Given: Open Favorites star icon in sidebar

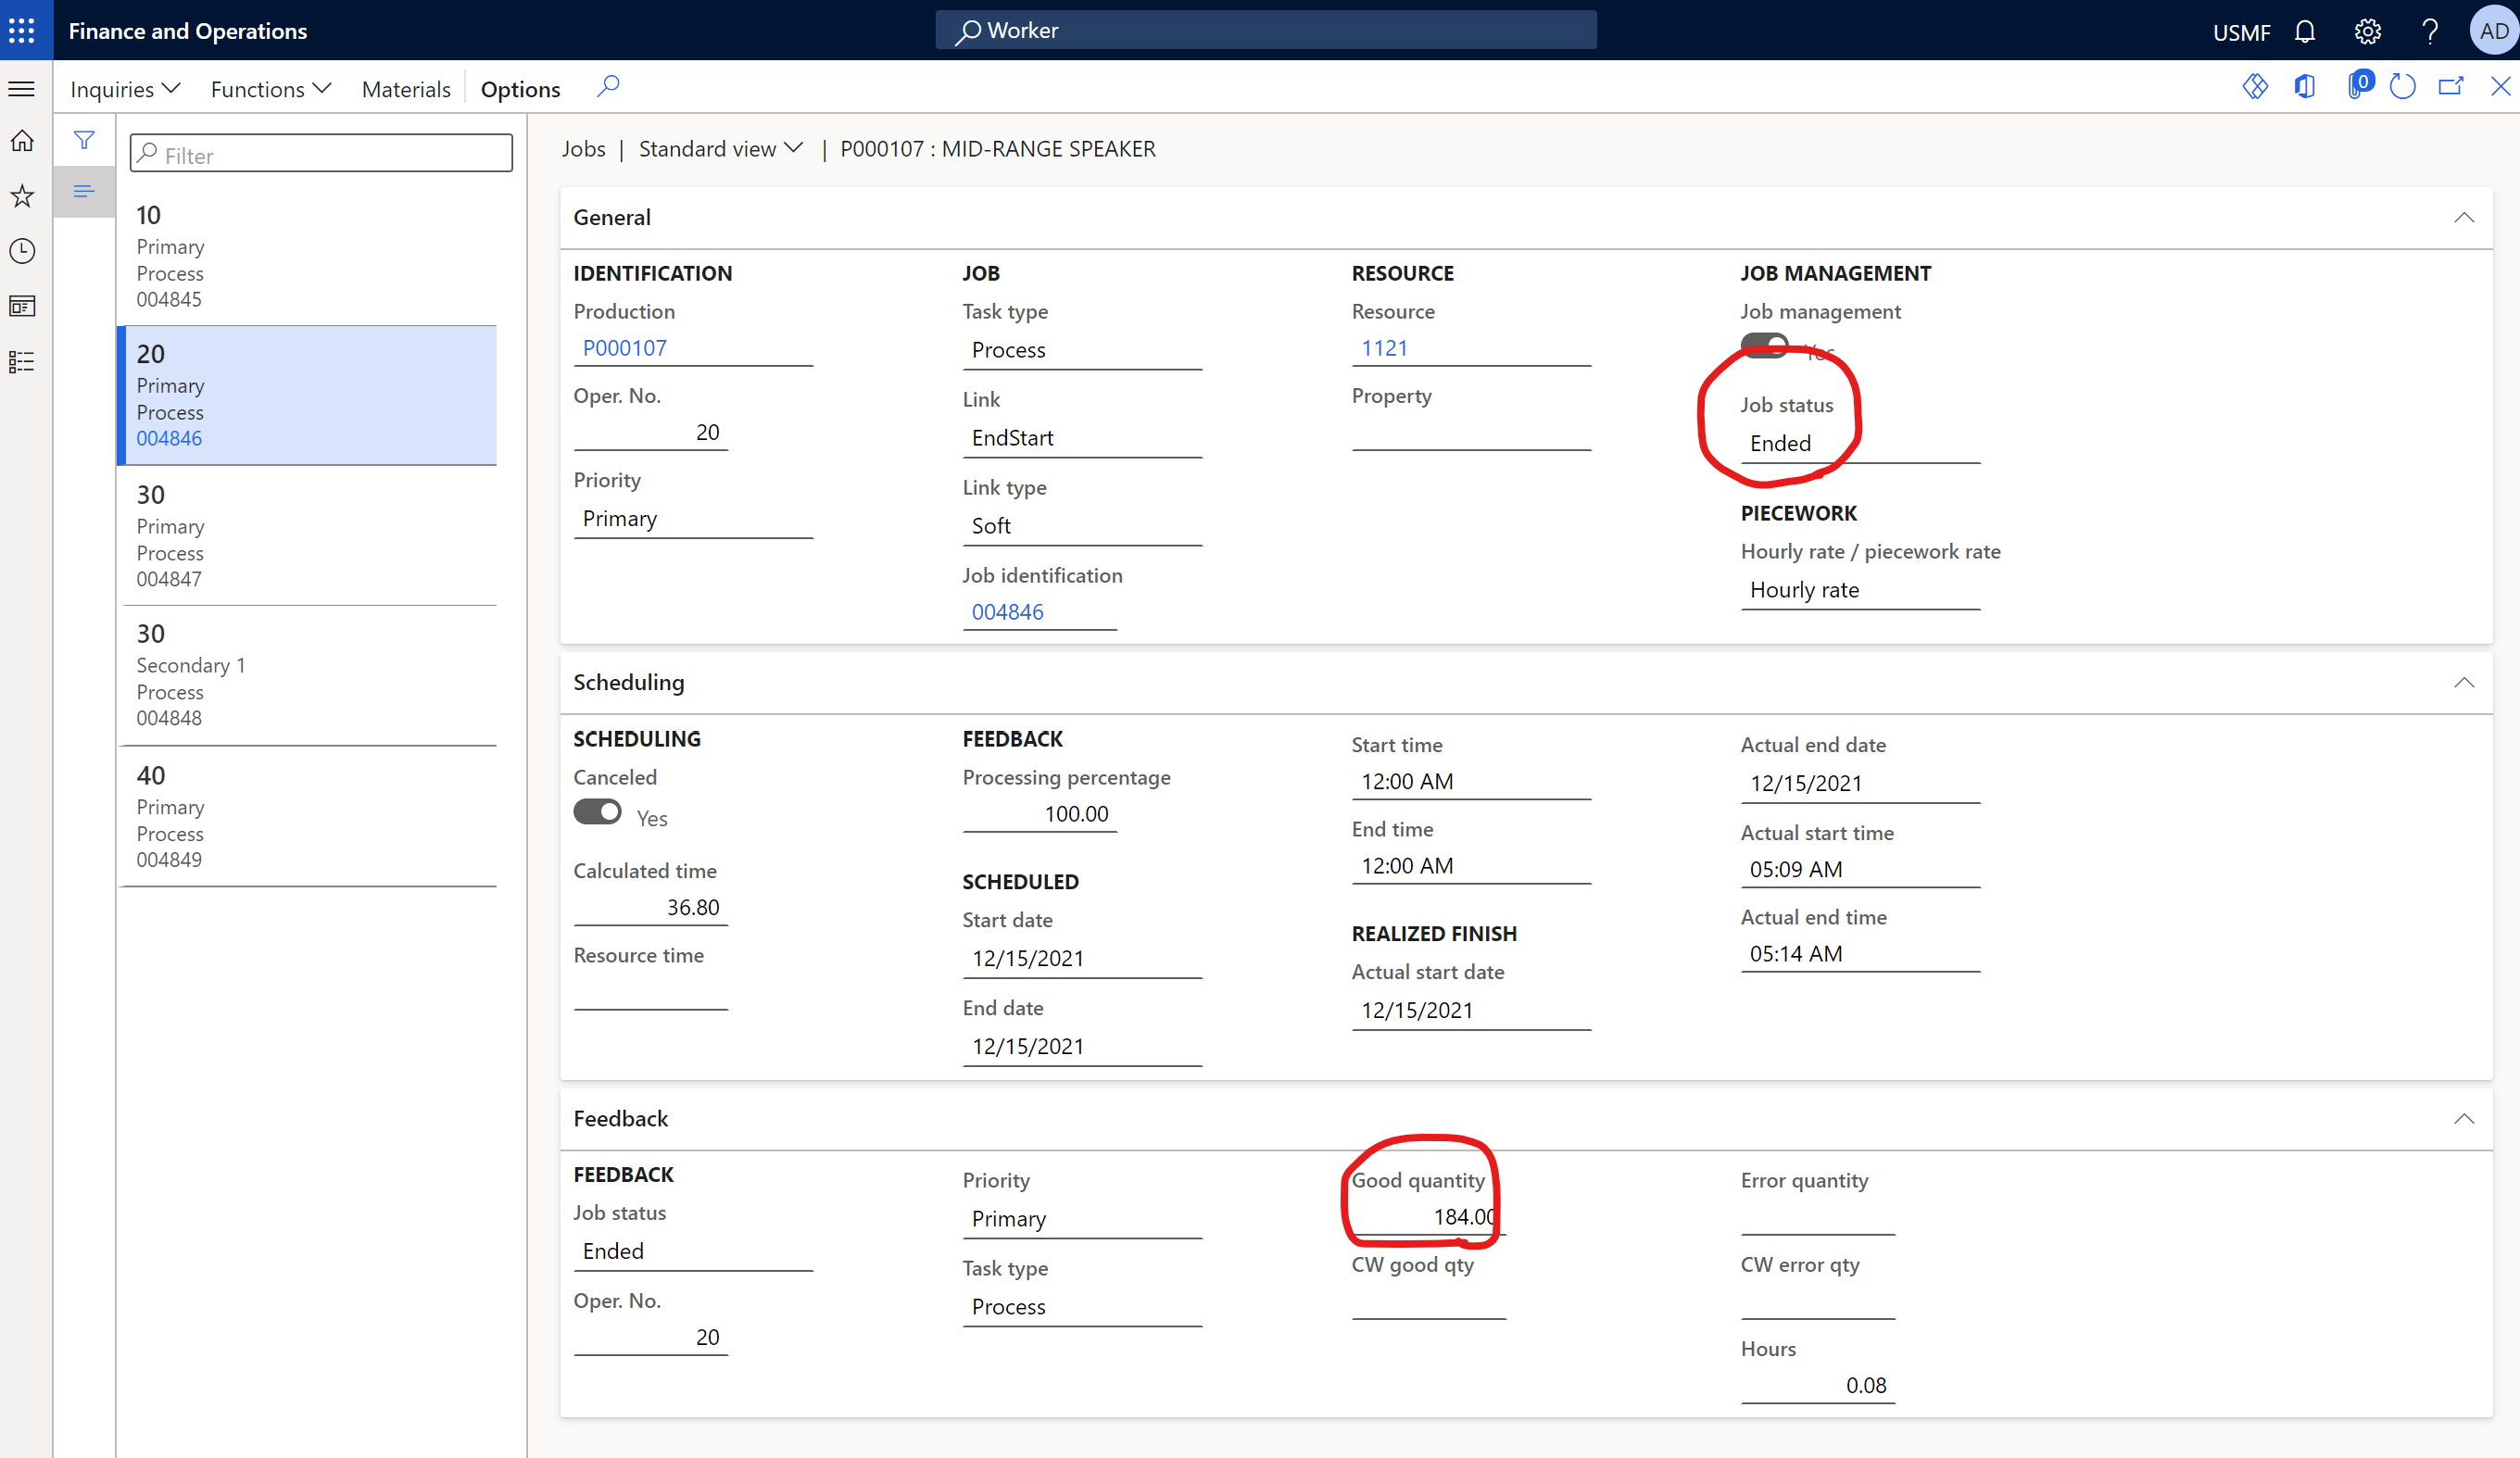Looking at the screenshot, I should pos(22,196).
